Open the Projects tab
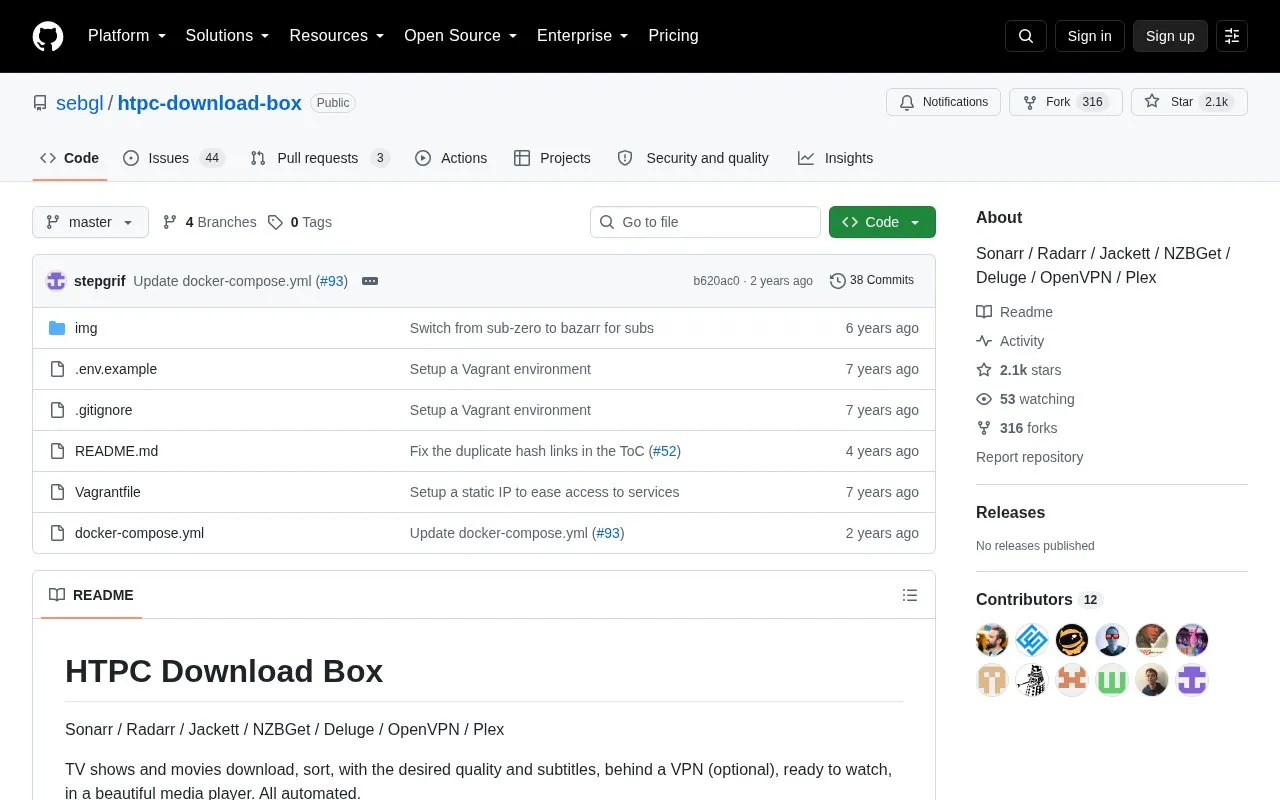 [x=552, y=158]
